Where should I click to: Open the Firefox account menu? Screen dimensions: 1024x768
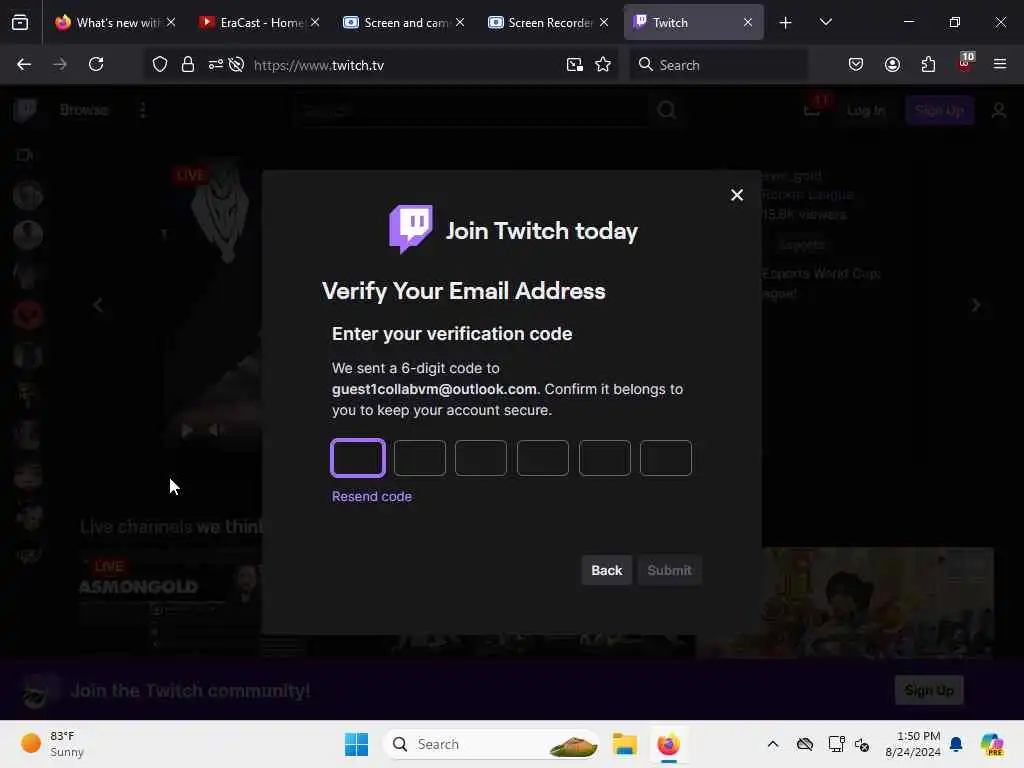click(x=892, y=64)
